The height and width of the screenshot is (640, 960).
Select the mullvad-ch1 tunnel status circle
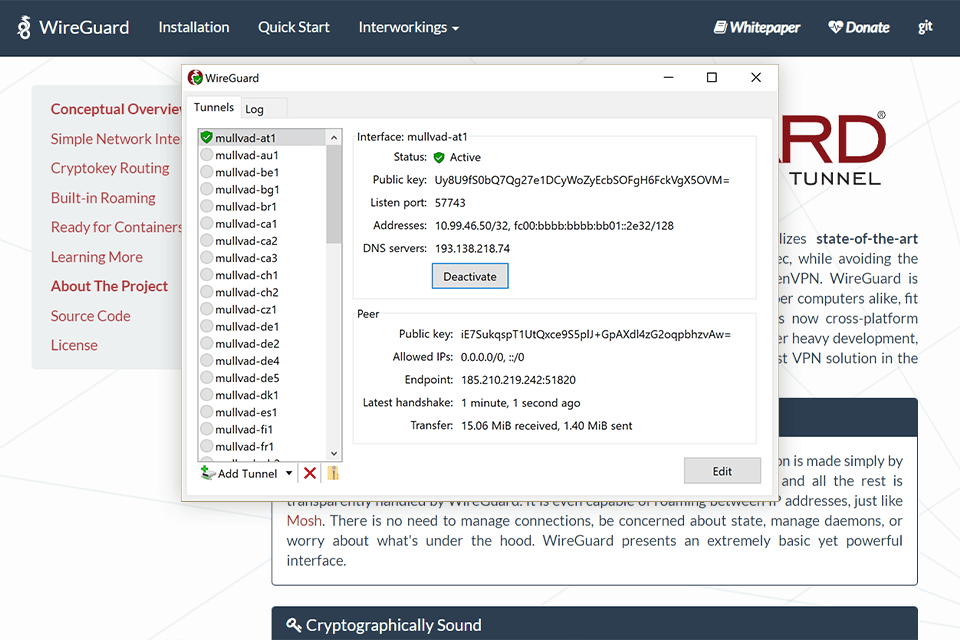pos(207,275)
